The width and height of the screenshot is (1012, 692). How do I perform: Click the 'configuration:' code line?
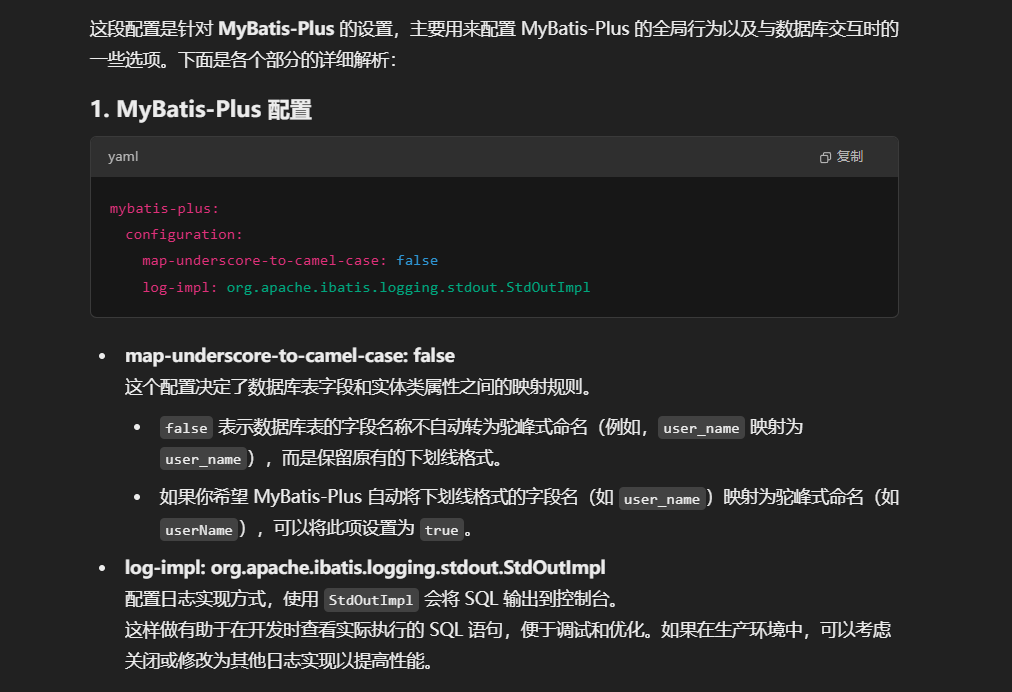(x=184, y=234)
